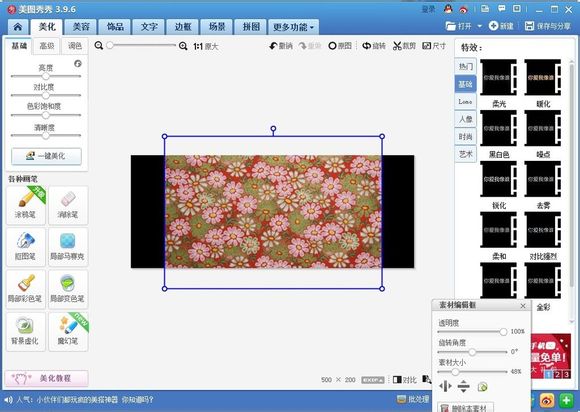
Task: Select the 局部马赛克 mosaic tool
Action: point(68,247)
